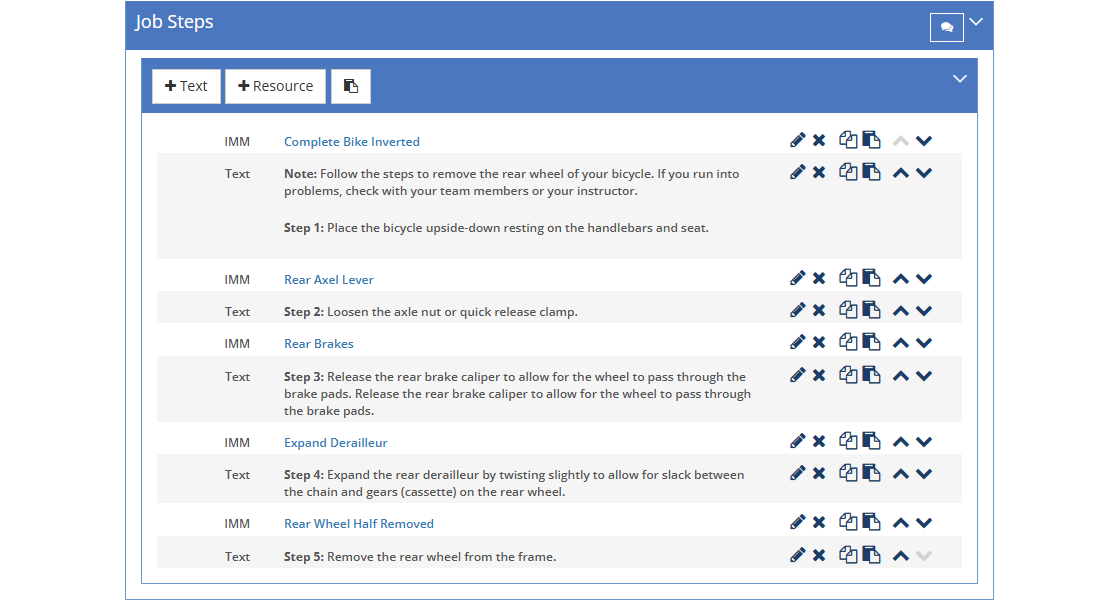Delete the Step 5 text row
The height and width of the screenshot is (601, 1120).
point(819,555)
